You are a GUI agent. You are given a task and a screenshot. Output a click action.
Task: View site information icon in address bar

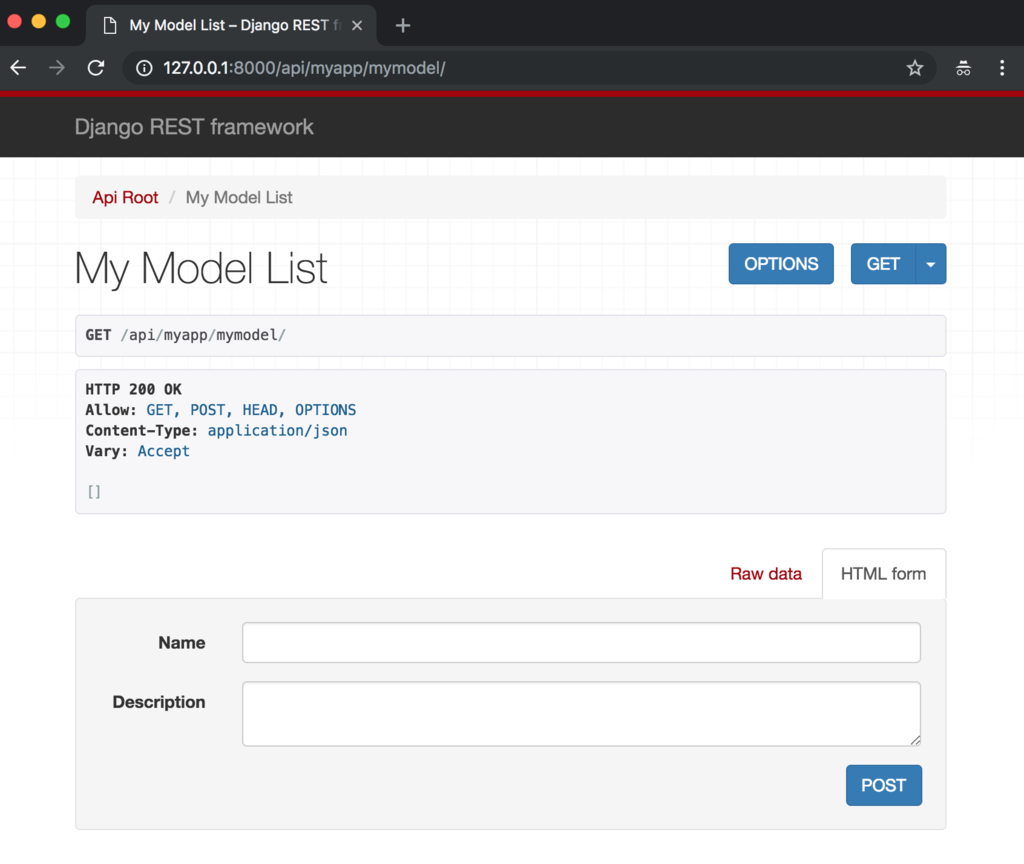pyautogui.click(x=144, y=68)
